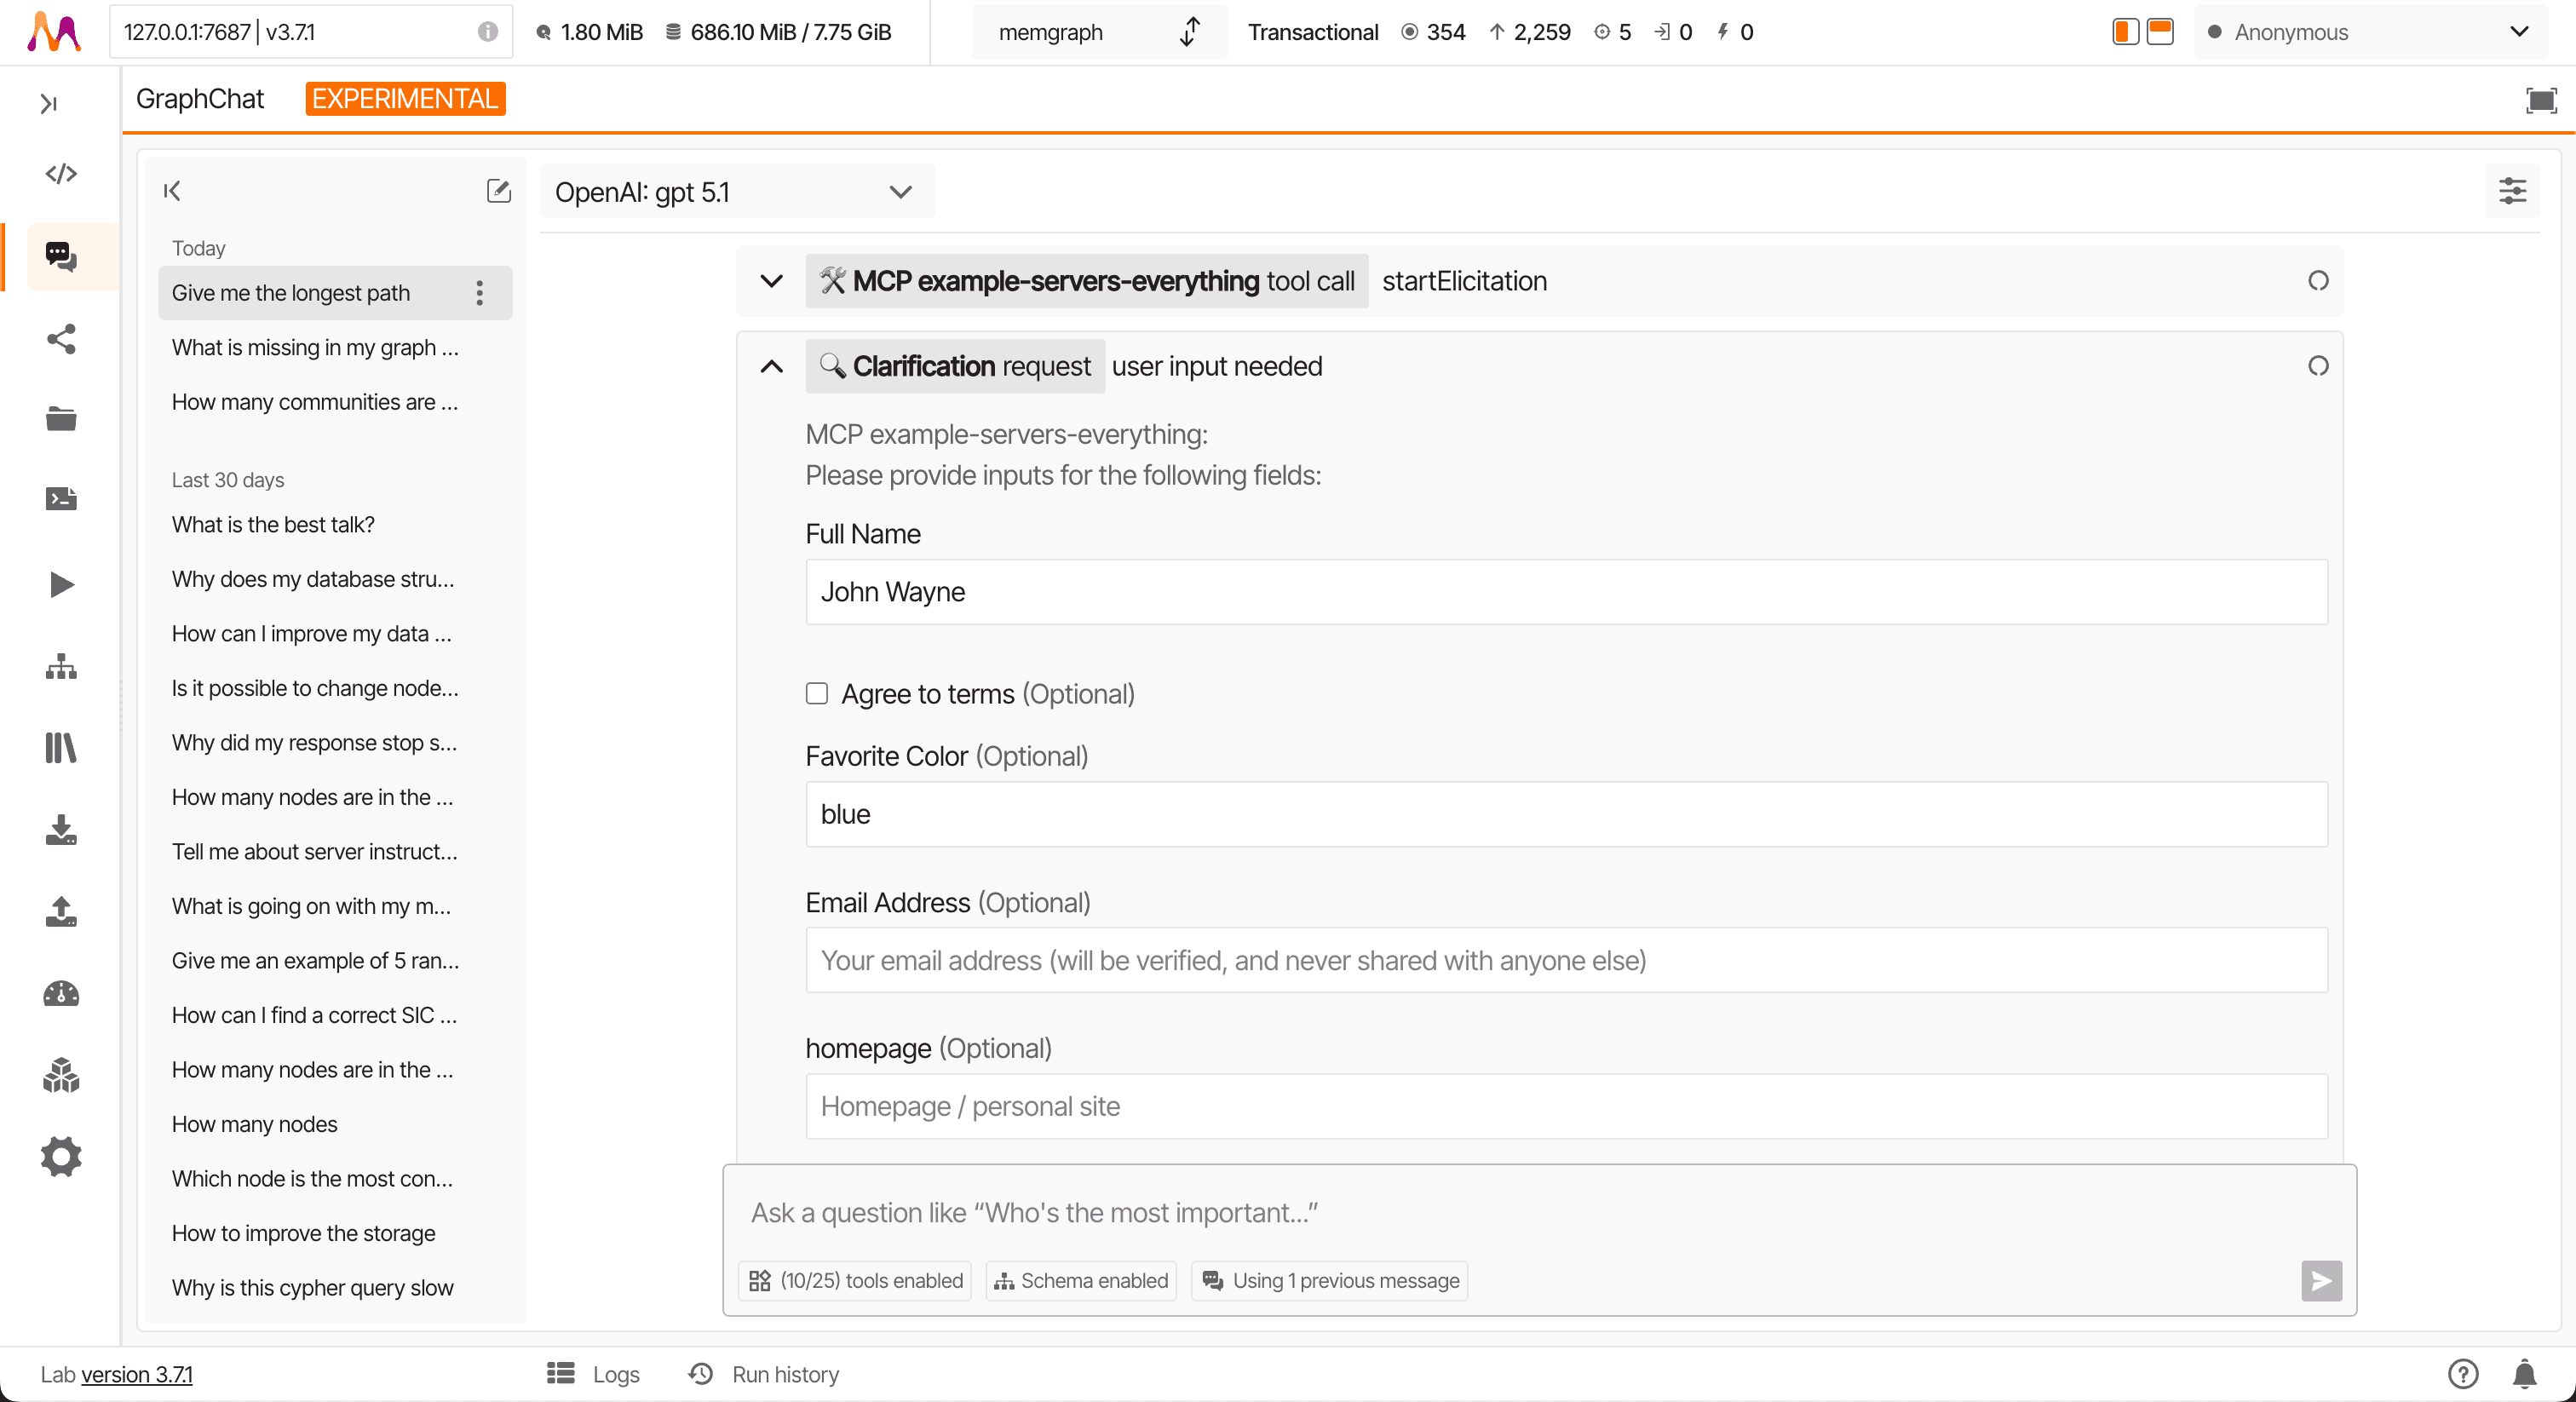Screen dimensions: 2576x1402
Task: Open the Logs panel at the bottom
Action: [594, 1374]
